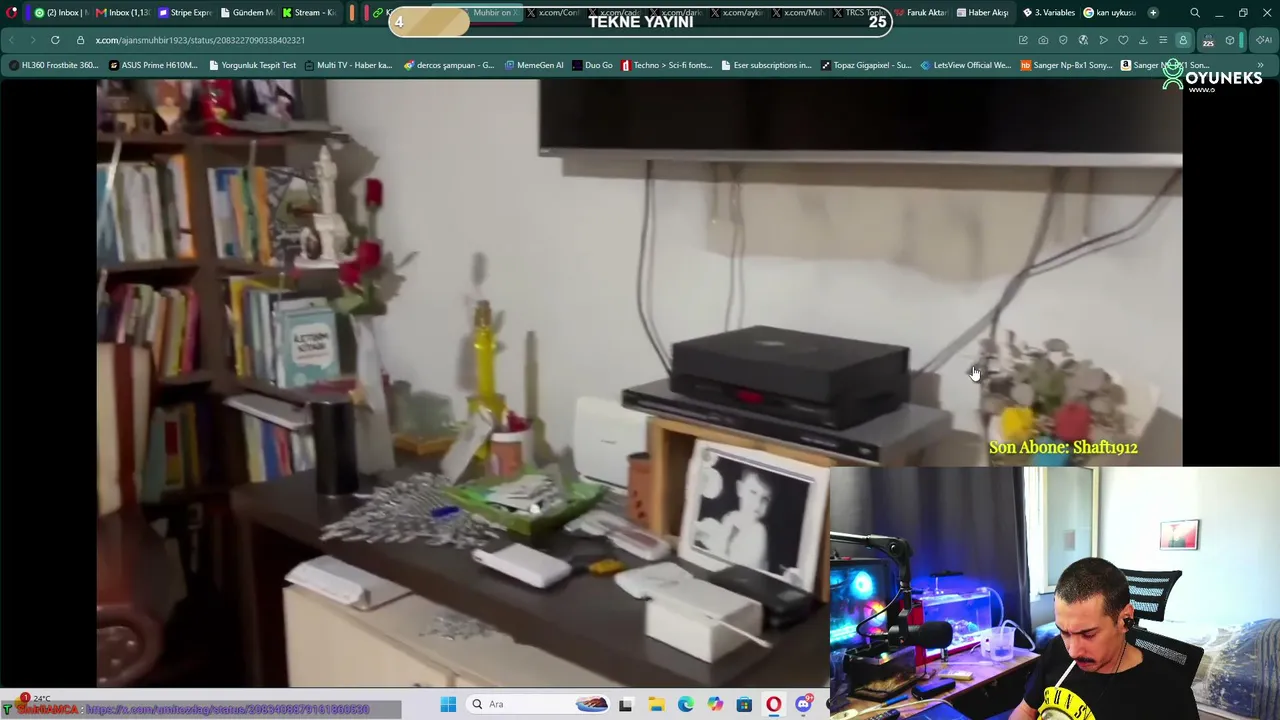
Task: Open the LetsView Official bookmark
Action: (x=965, y=65)
